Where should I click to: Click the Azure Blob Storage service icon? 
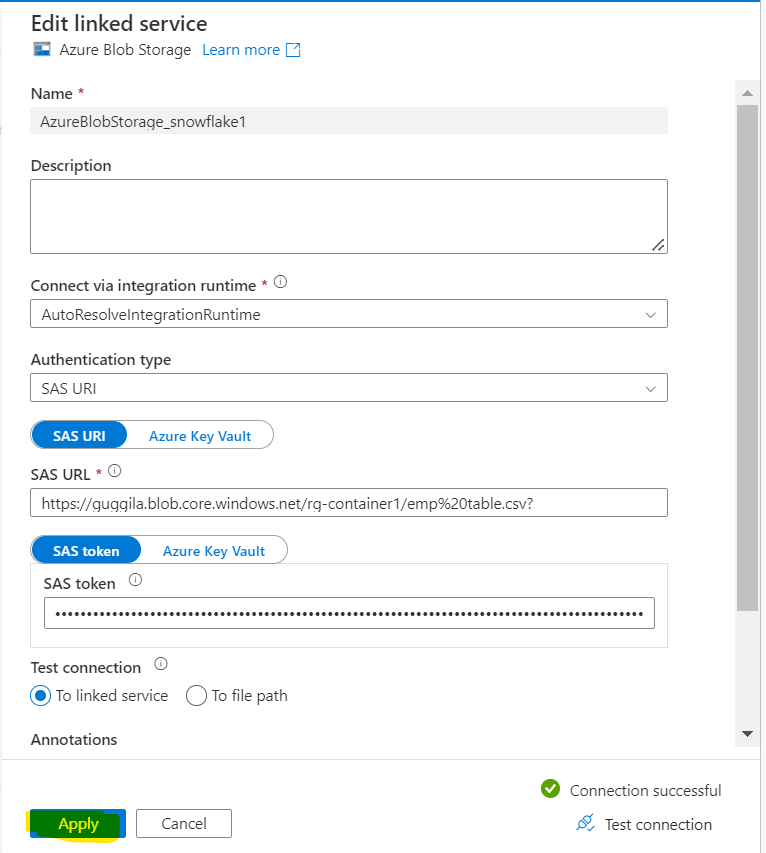pyautogui.click(x=41, y=50)
